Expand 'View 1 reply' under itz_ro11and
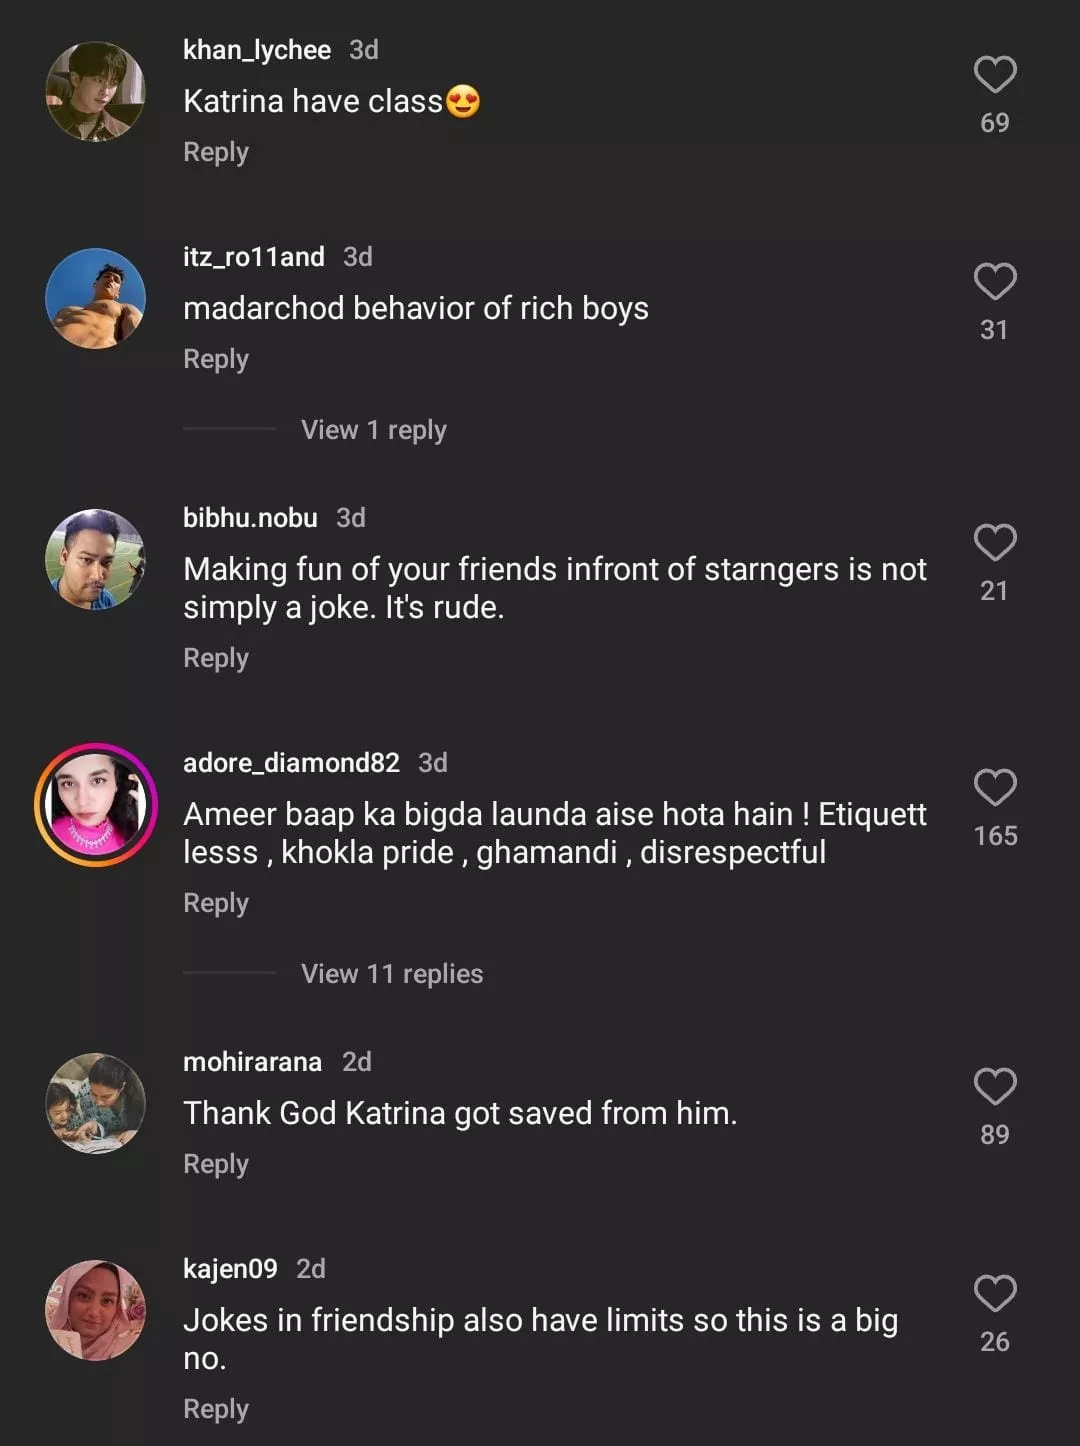 click(373, 430)
